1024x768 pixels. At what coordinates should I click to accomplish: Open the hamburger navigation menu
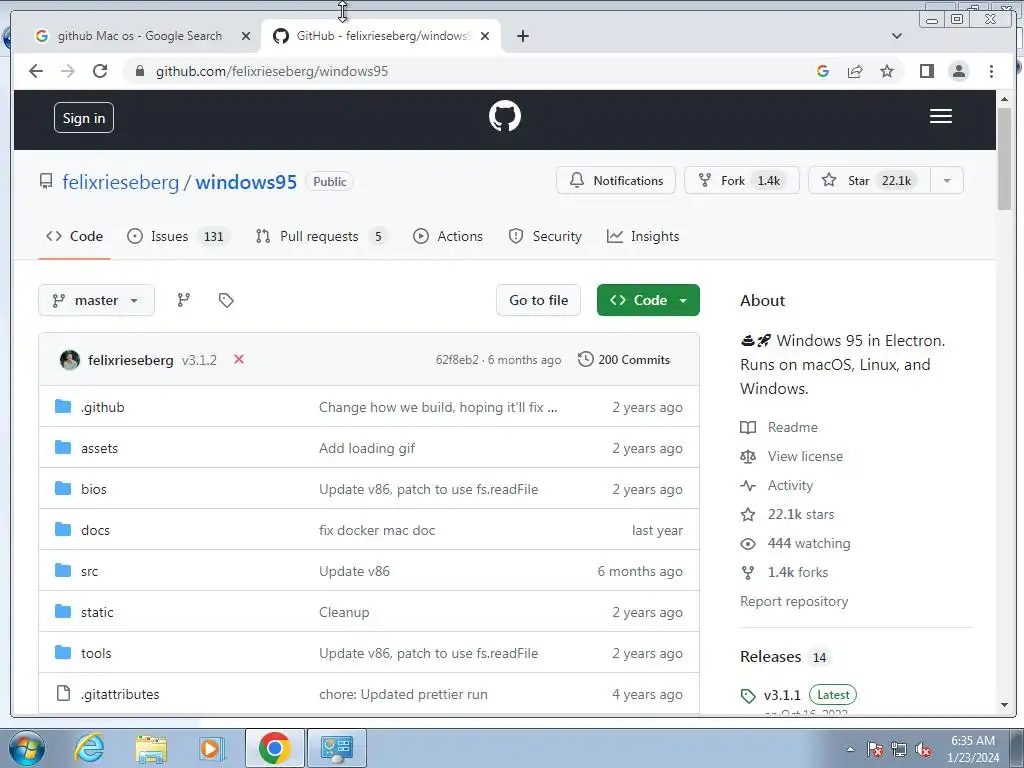(940, 116)
